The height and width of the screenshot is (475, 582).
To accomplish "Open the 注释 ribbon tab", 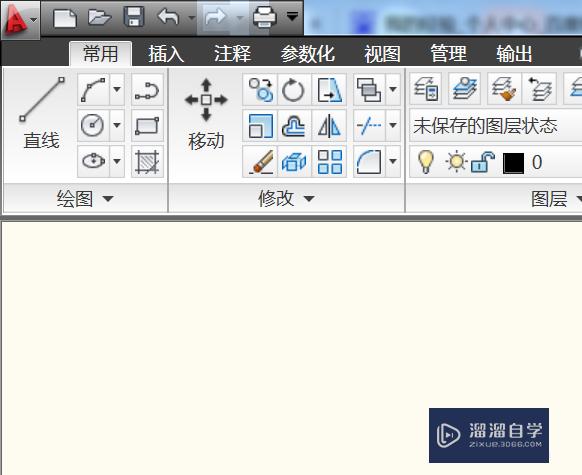I will tap(232, 54).
